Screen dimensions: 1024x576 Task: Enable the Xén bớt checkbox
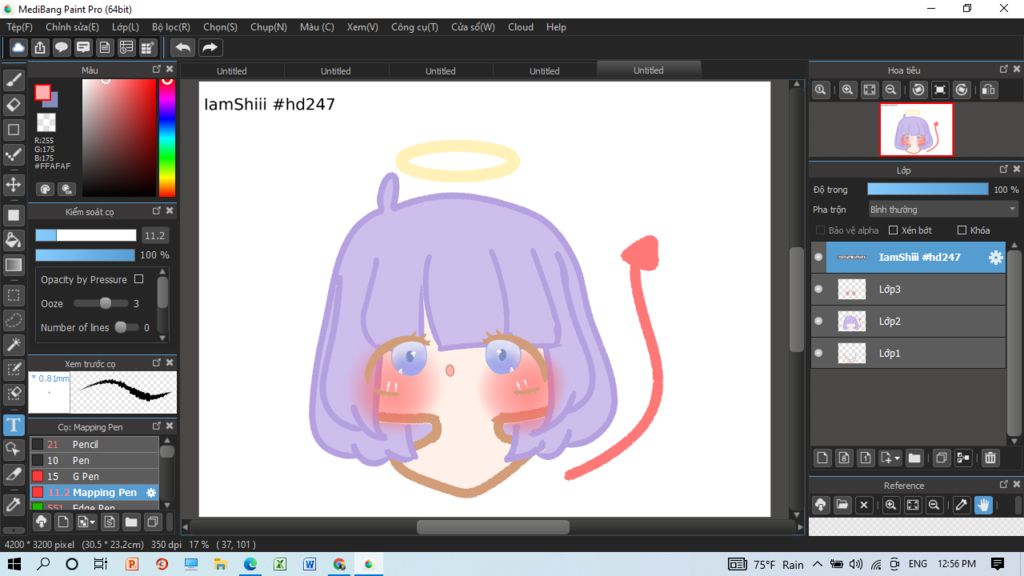pos(893,230)
